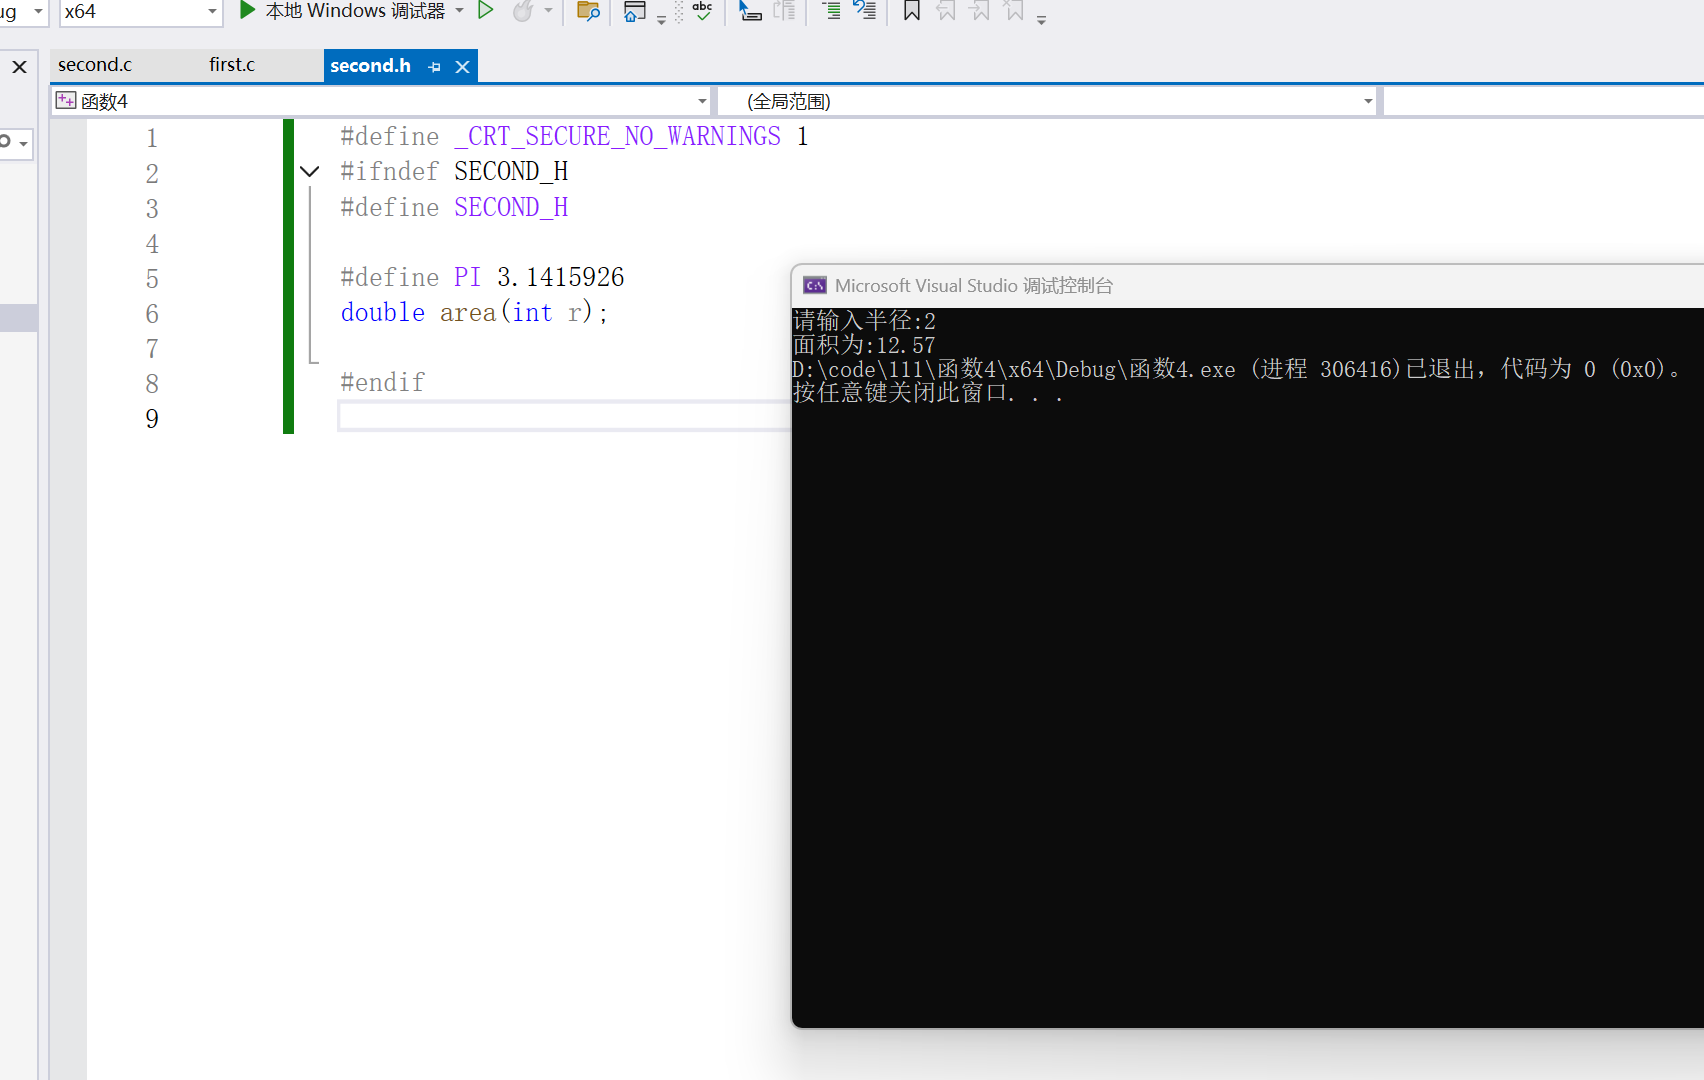Click the _CRT_SECURE_NO_WARNINGS macro name
Image resolution: width=1704 pixels, height=1080 pixels.
coord(617,136)
